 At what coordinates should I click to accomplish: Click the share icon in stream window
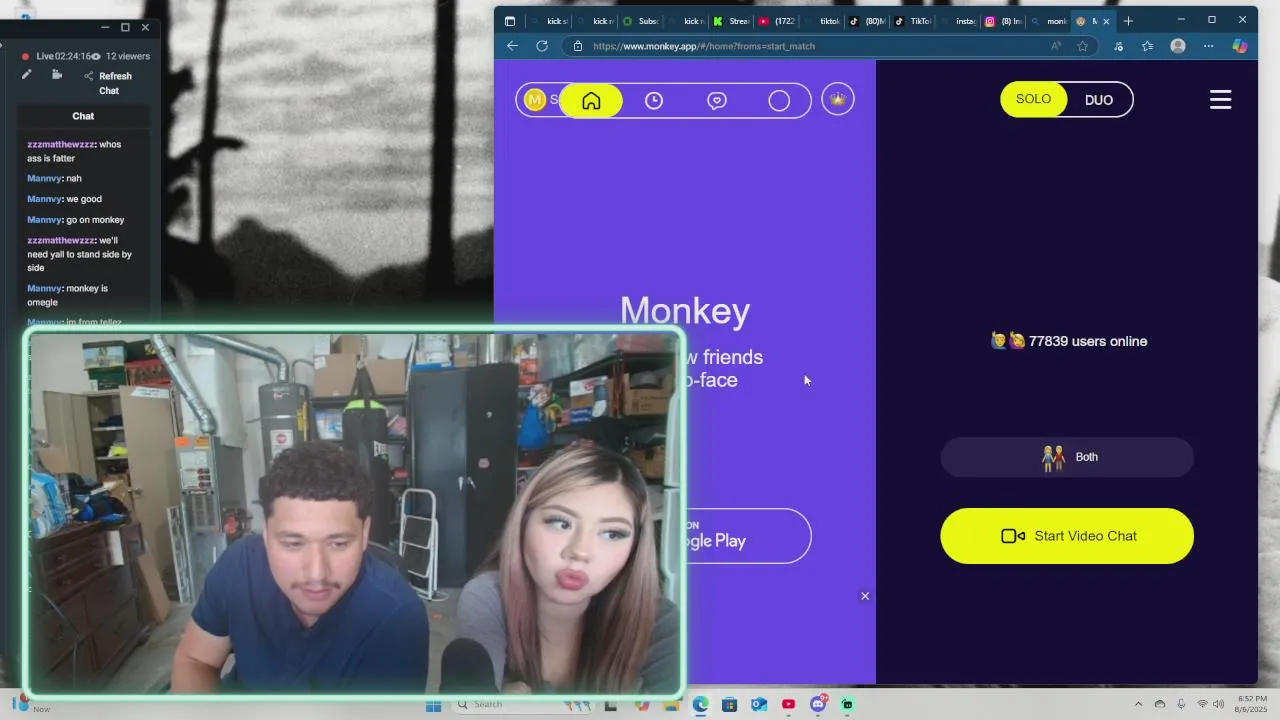pyautogui.click(x=89, y=76)
